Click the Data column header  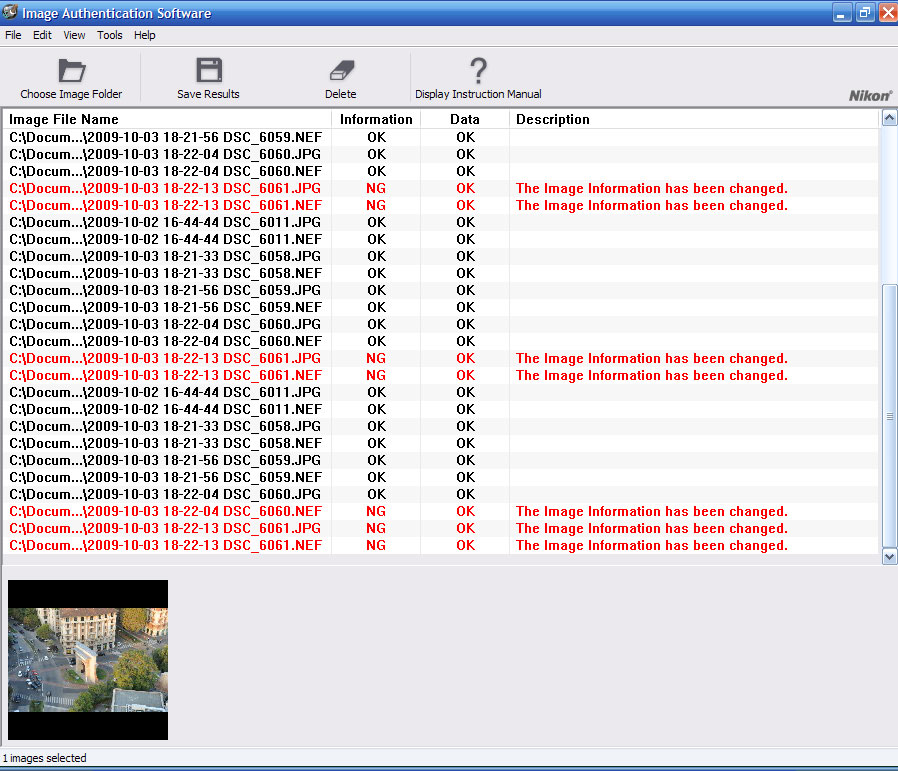464,119
